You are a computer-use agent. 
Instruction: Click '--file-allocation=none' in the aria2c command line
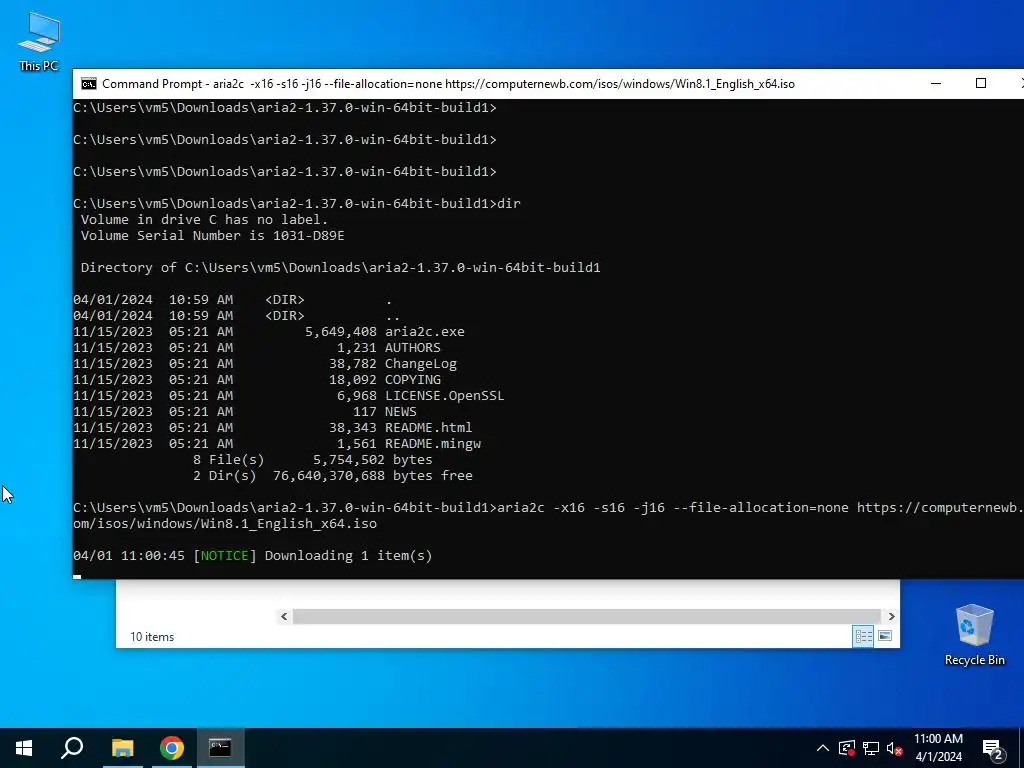(x=760, y=507)
